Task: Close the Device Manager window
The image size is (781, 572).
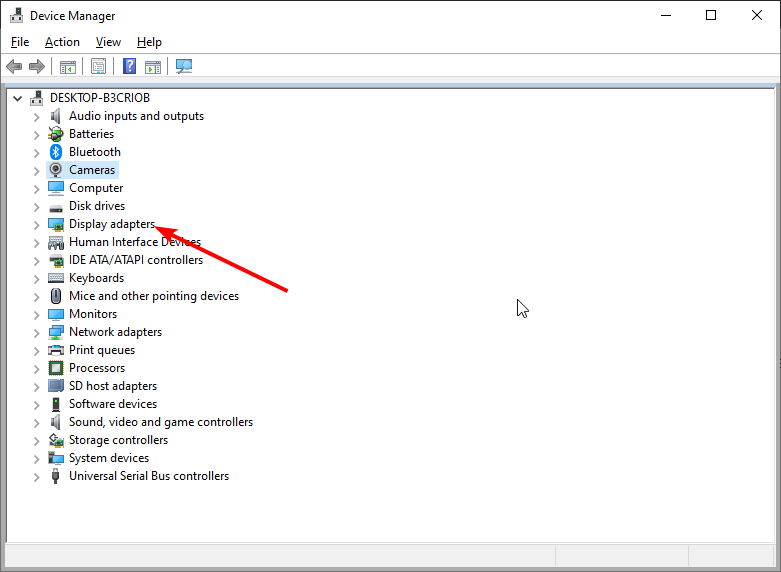Action: click(757, 15)
